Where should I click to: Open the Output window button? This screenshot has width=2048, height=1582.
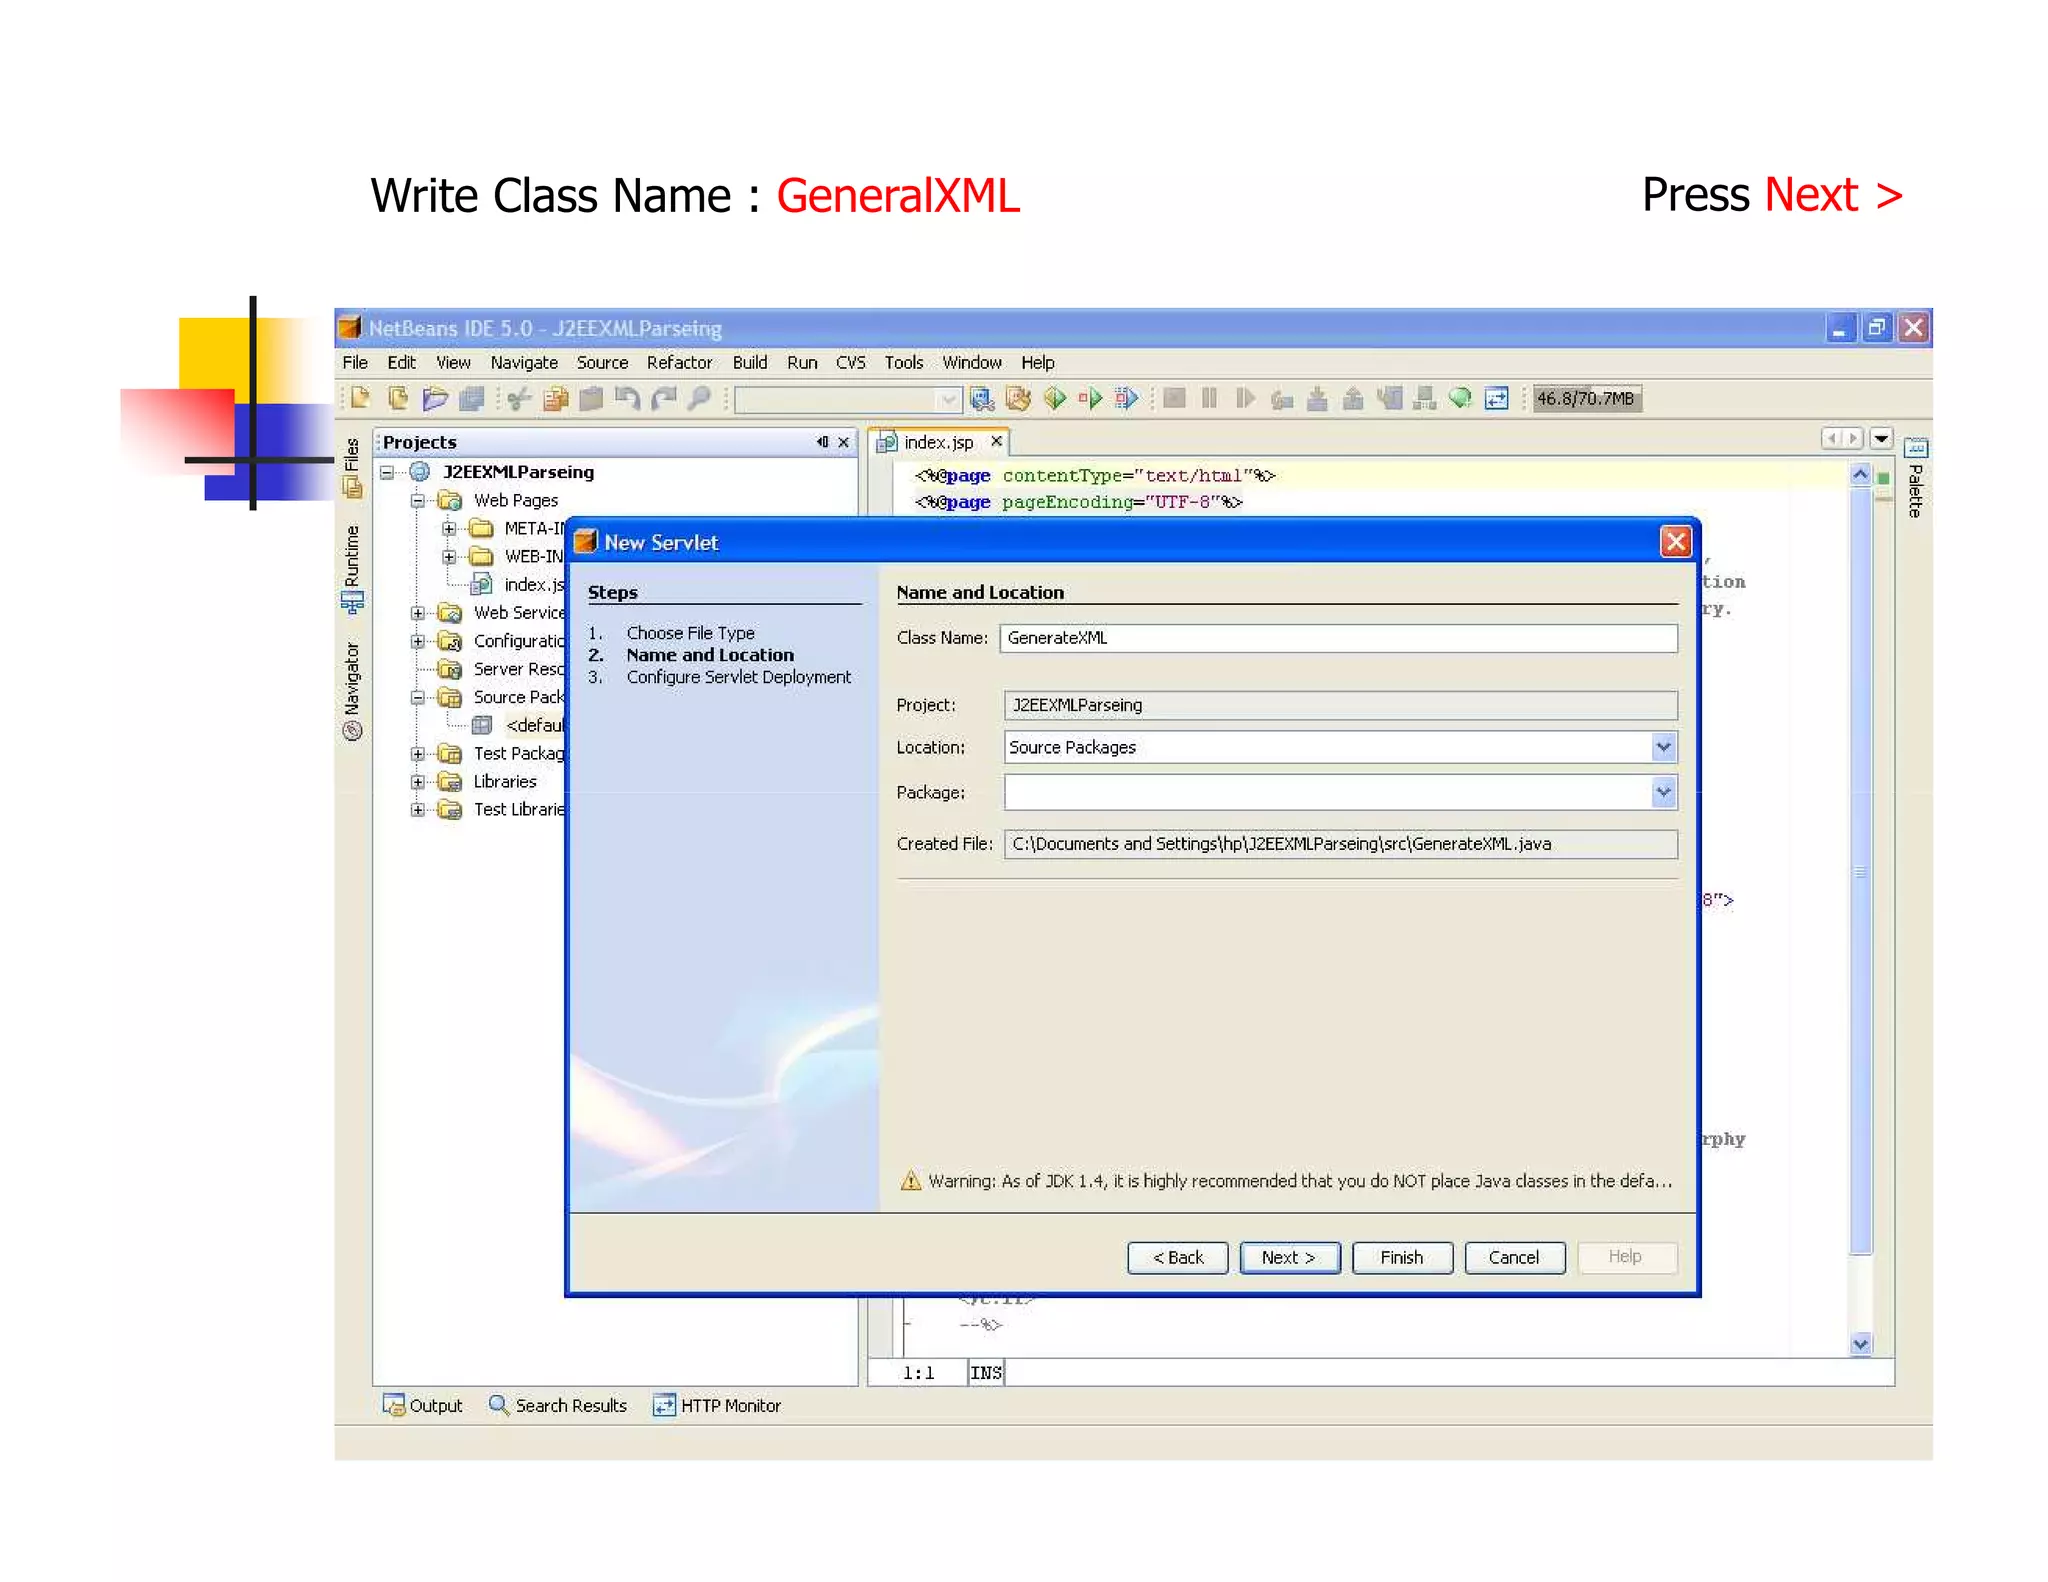tap(423, 1405)
